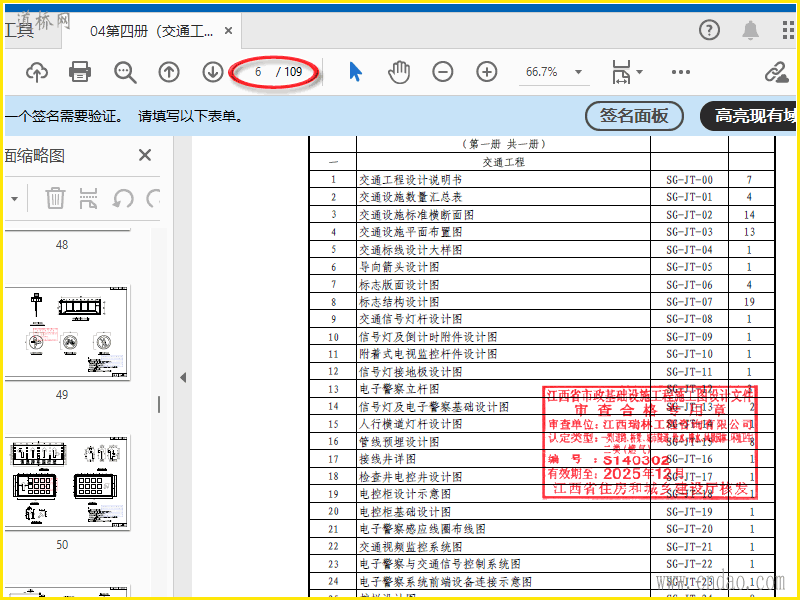Click row 信号灯接地板设计图

coord(541,371)
